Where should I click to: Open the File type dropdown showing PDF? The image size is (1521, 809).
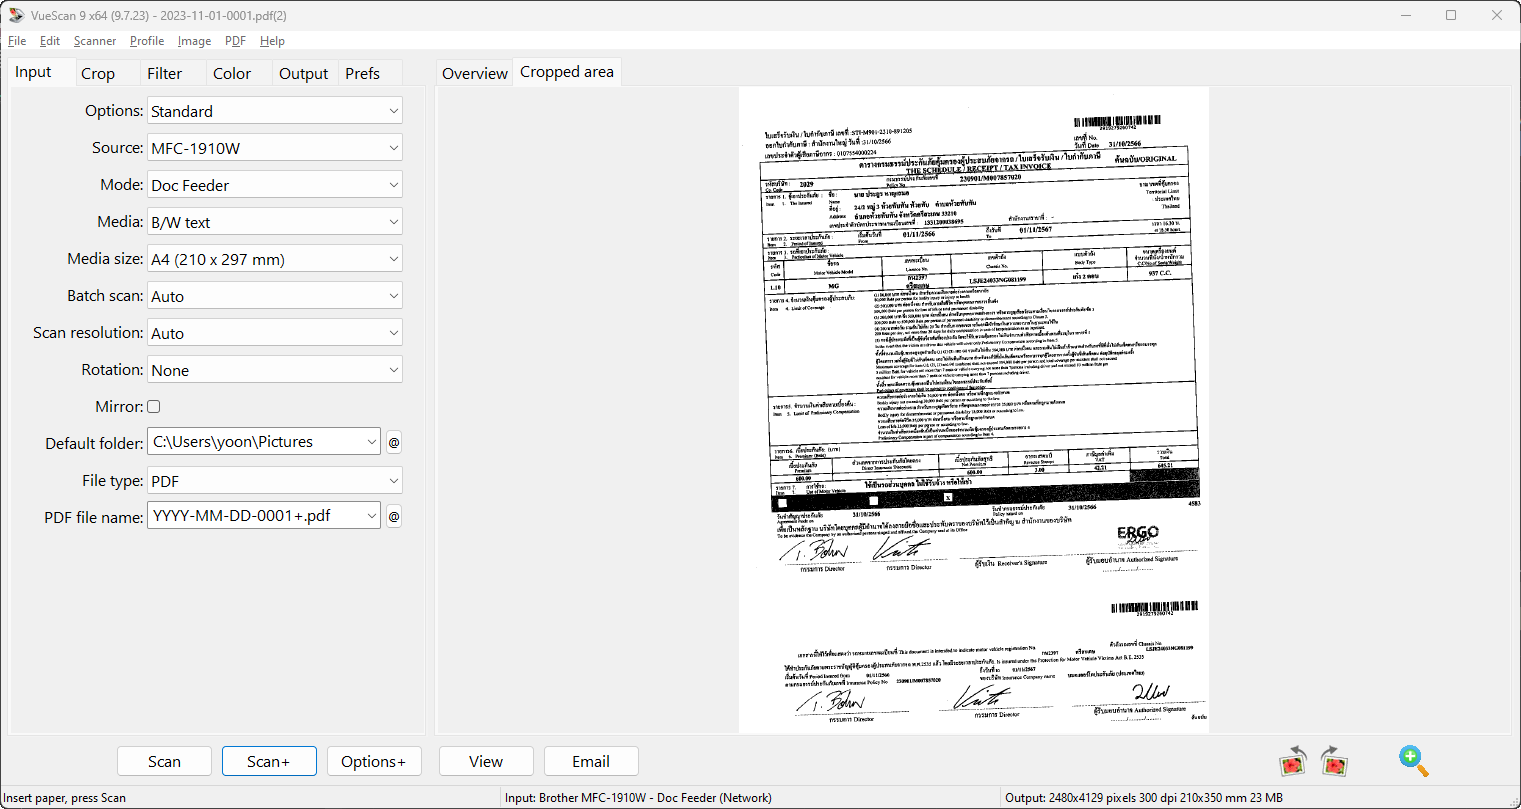(275, 481)
